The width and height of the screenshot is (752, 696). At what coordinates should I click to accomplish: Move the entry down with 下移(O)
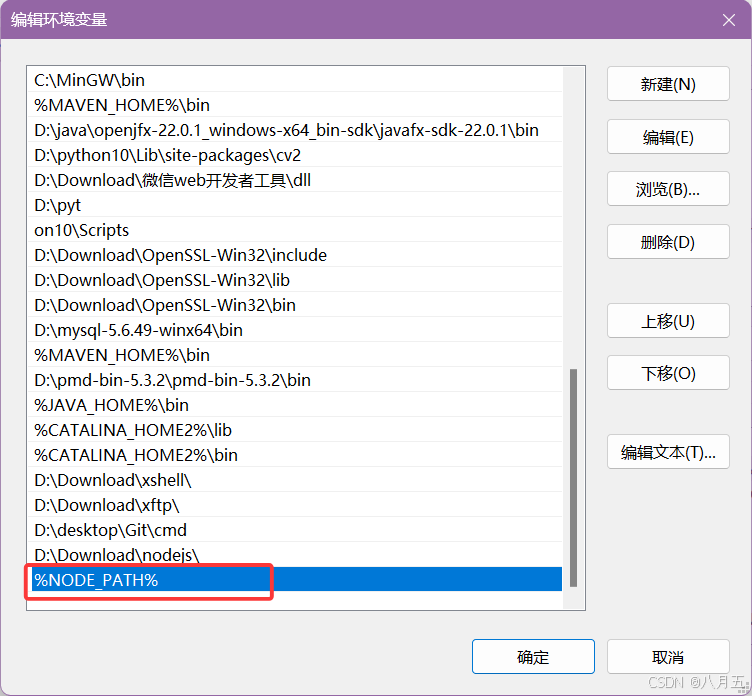coord(668,373)
